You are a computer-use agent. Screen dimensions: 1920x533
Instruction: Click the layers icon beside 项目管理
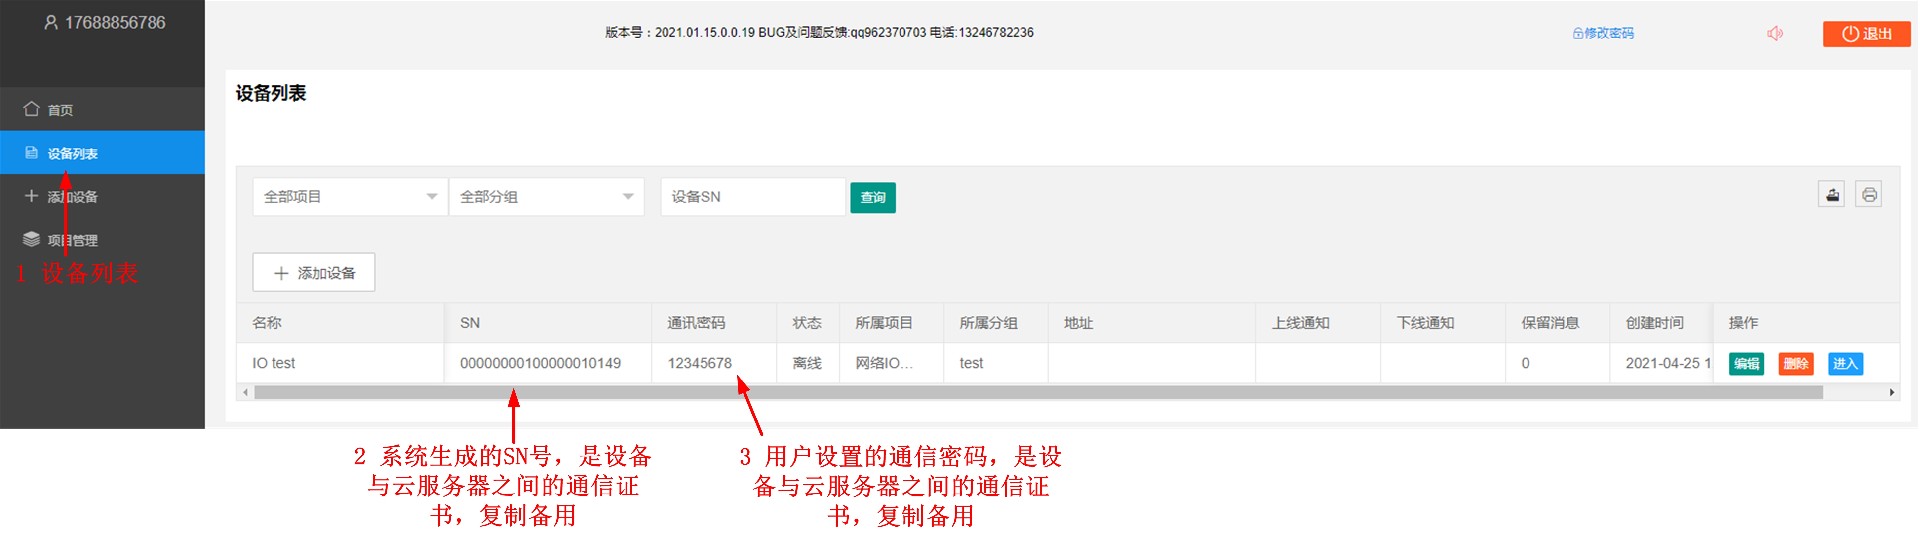click(32, 240)
